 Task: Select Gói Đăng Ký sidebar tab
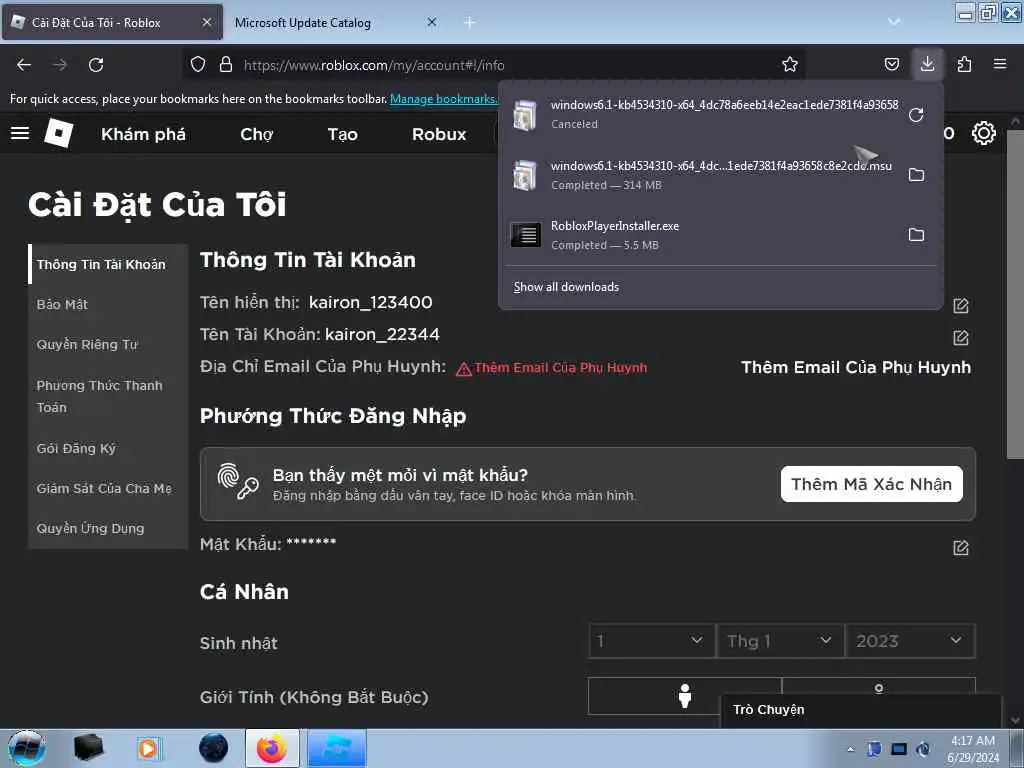tap(108, 448)
